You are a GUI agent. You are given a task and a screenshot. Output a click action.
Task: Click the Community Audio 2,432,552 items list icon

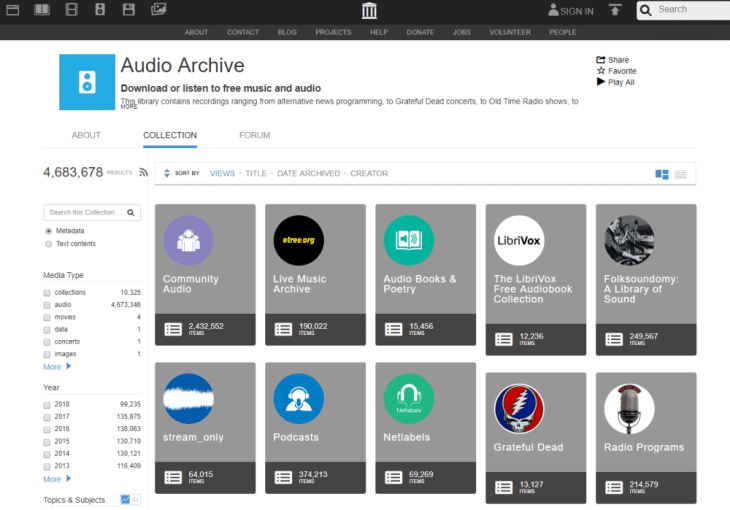coord(173,329)
